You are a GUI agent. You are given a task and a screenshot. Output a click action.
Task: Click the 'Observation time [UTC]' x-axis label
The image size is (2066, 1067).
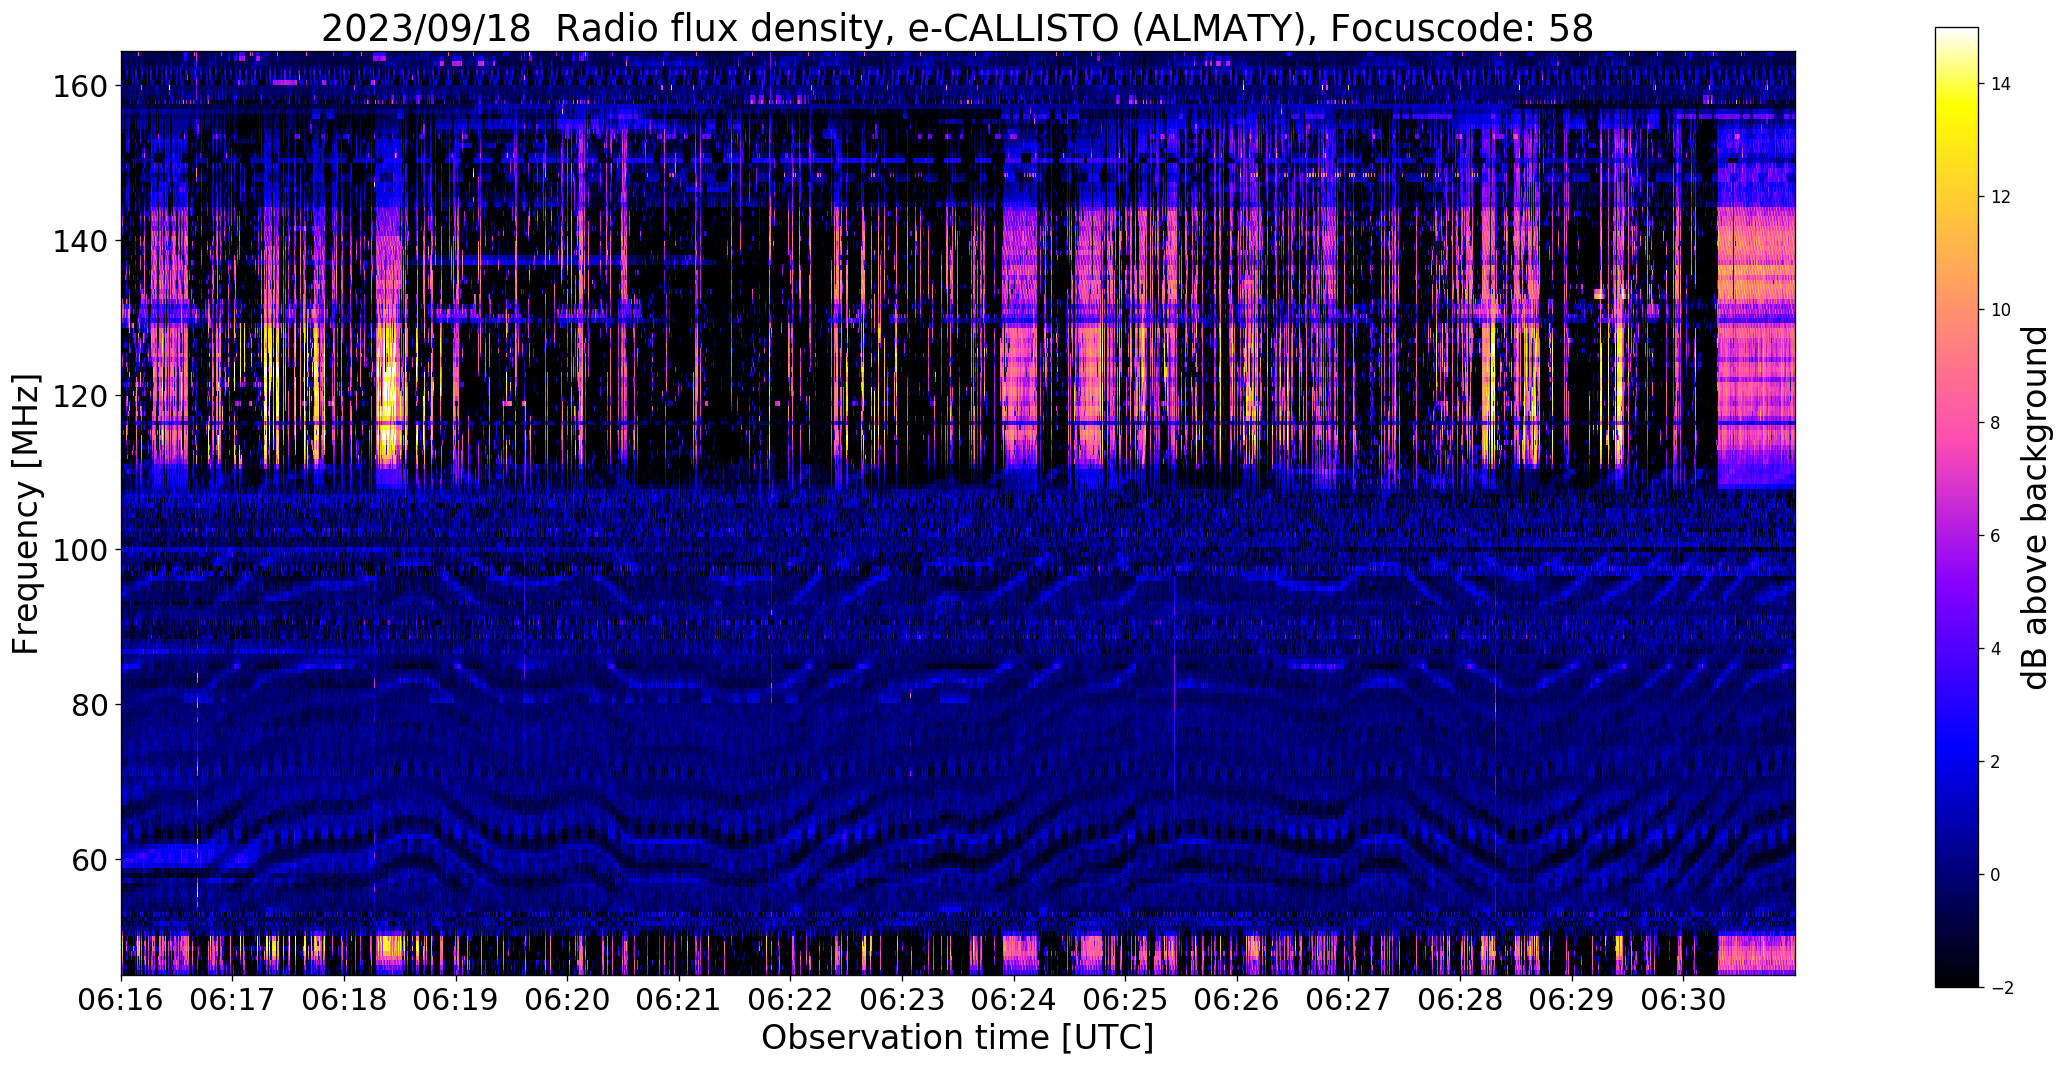tap(957, 1037)
